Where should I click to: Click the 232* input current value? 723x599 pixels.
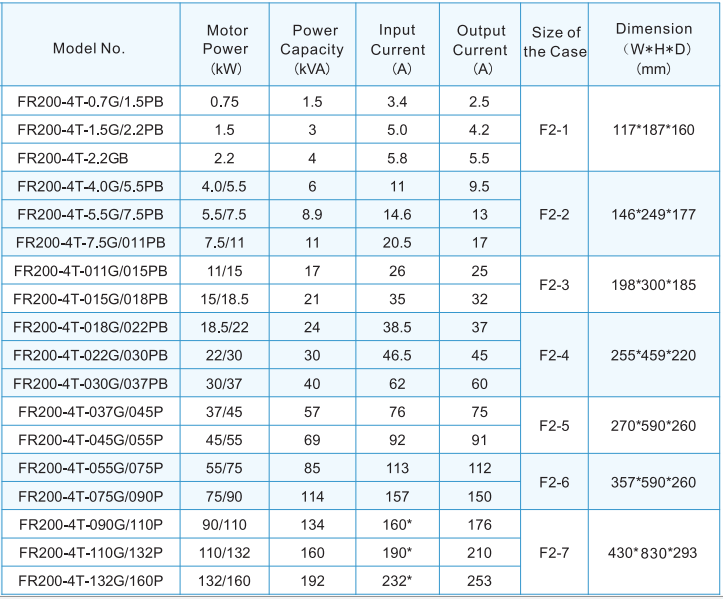tap(397, 579)
